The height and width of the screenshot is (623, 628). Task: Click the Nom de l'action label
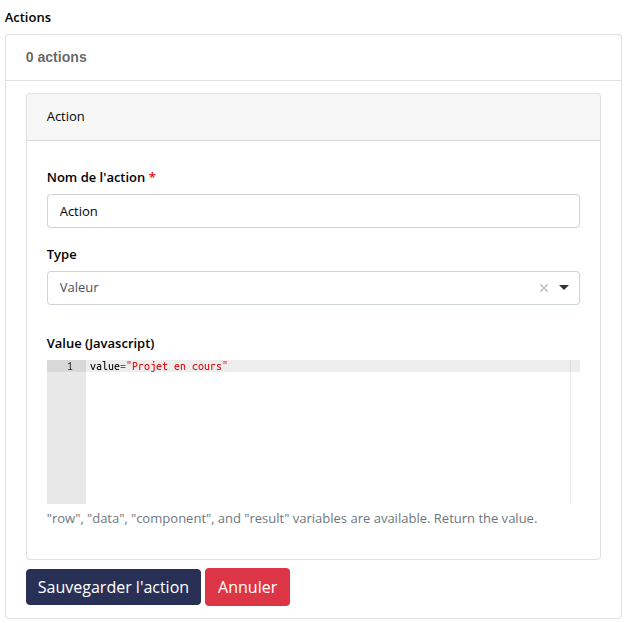(96, 177)
